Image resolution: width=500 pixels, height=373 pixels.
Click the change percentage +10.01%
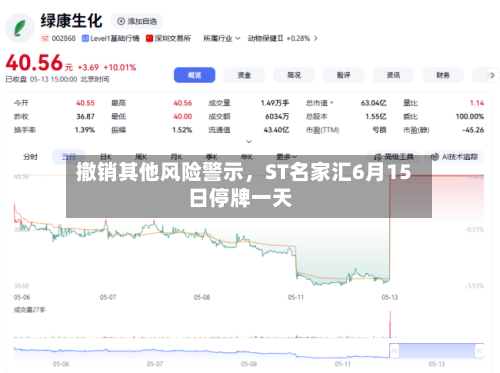120,68
